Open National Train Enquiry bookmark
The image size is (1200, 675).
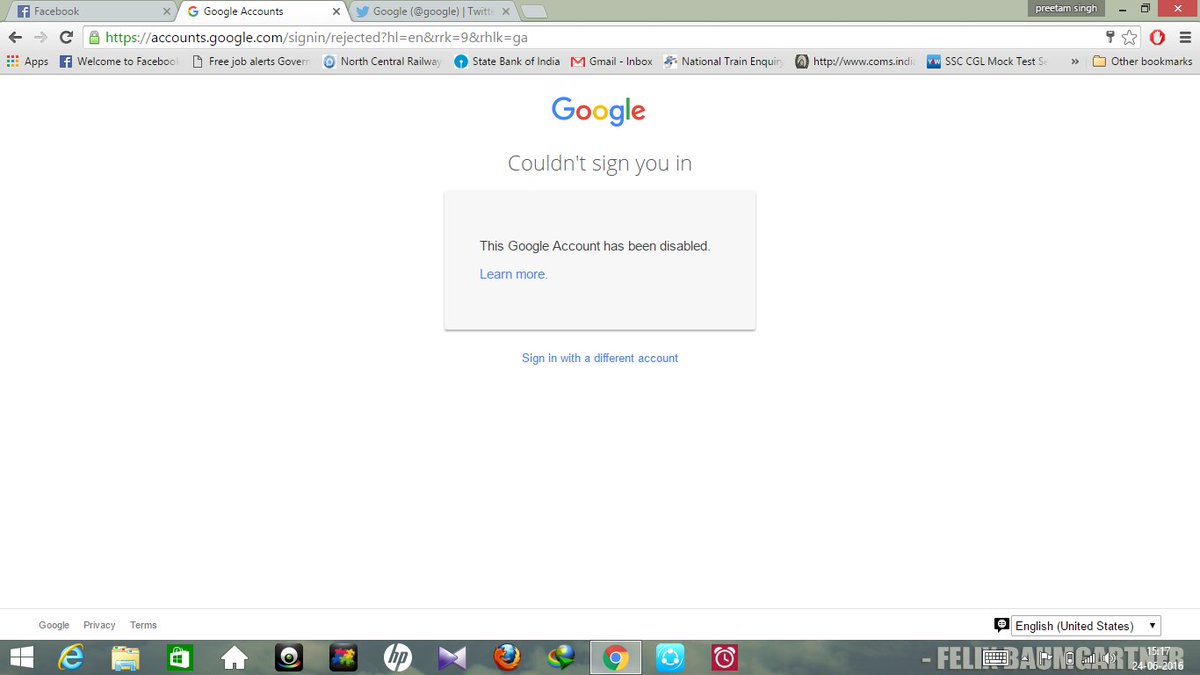click(x=724, y=61)
